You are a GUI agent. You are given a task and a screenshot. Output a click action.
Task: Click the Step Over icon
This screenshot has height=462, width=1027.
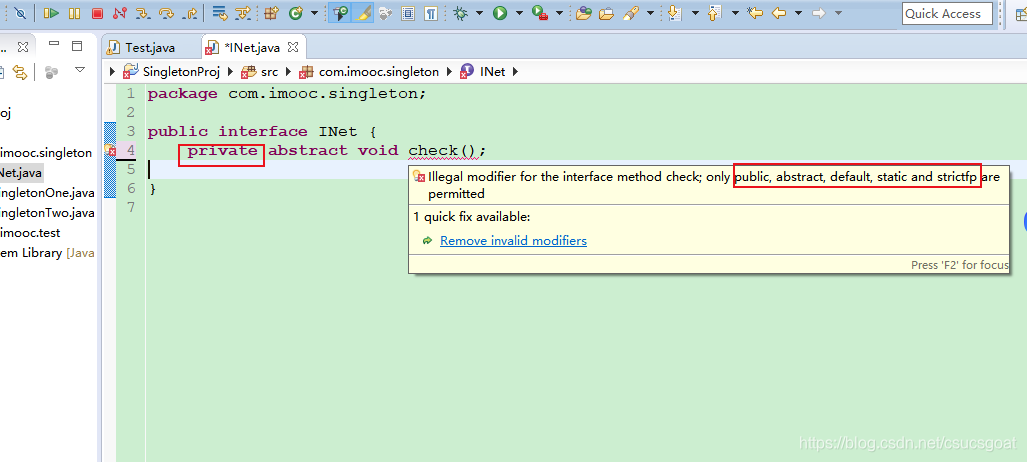tap(166, 13)
